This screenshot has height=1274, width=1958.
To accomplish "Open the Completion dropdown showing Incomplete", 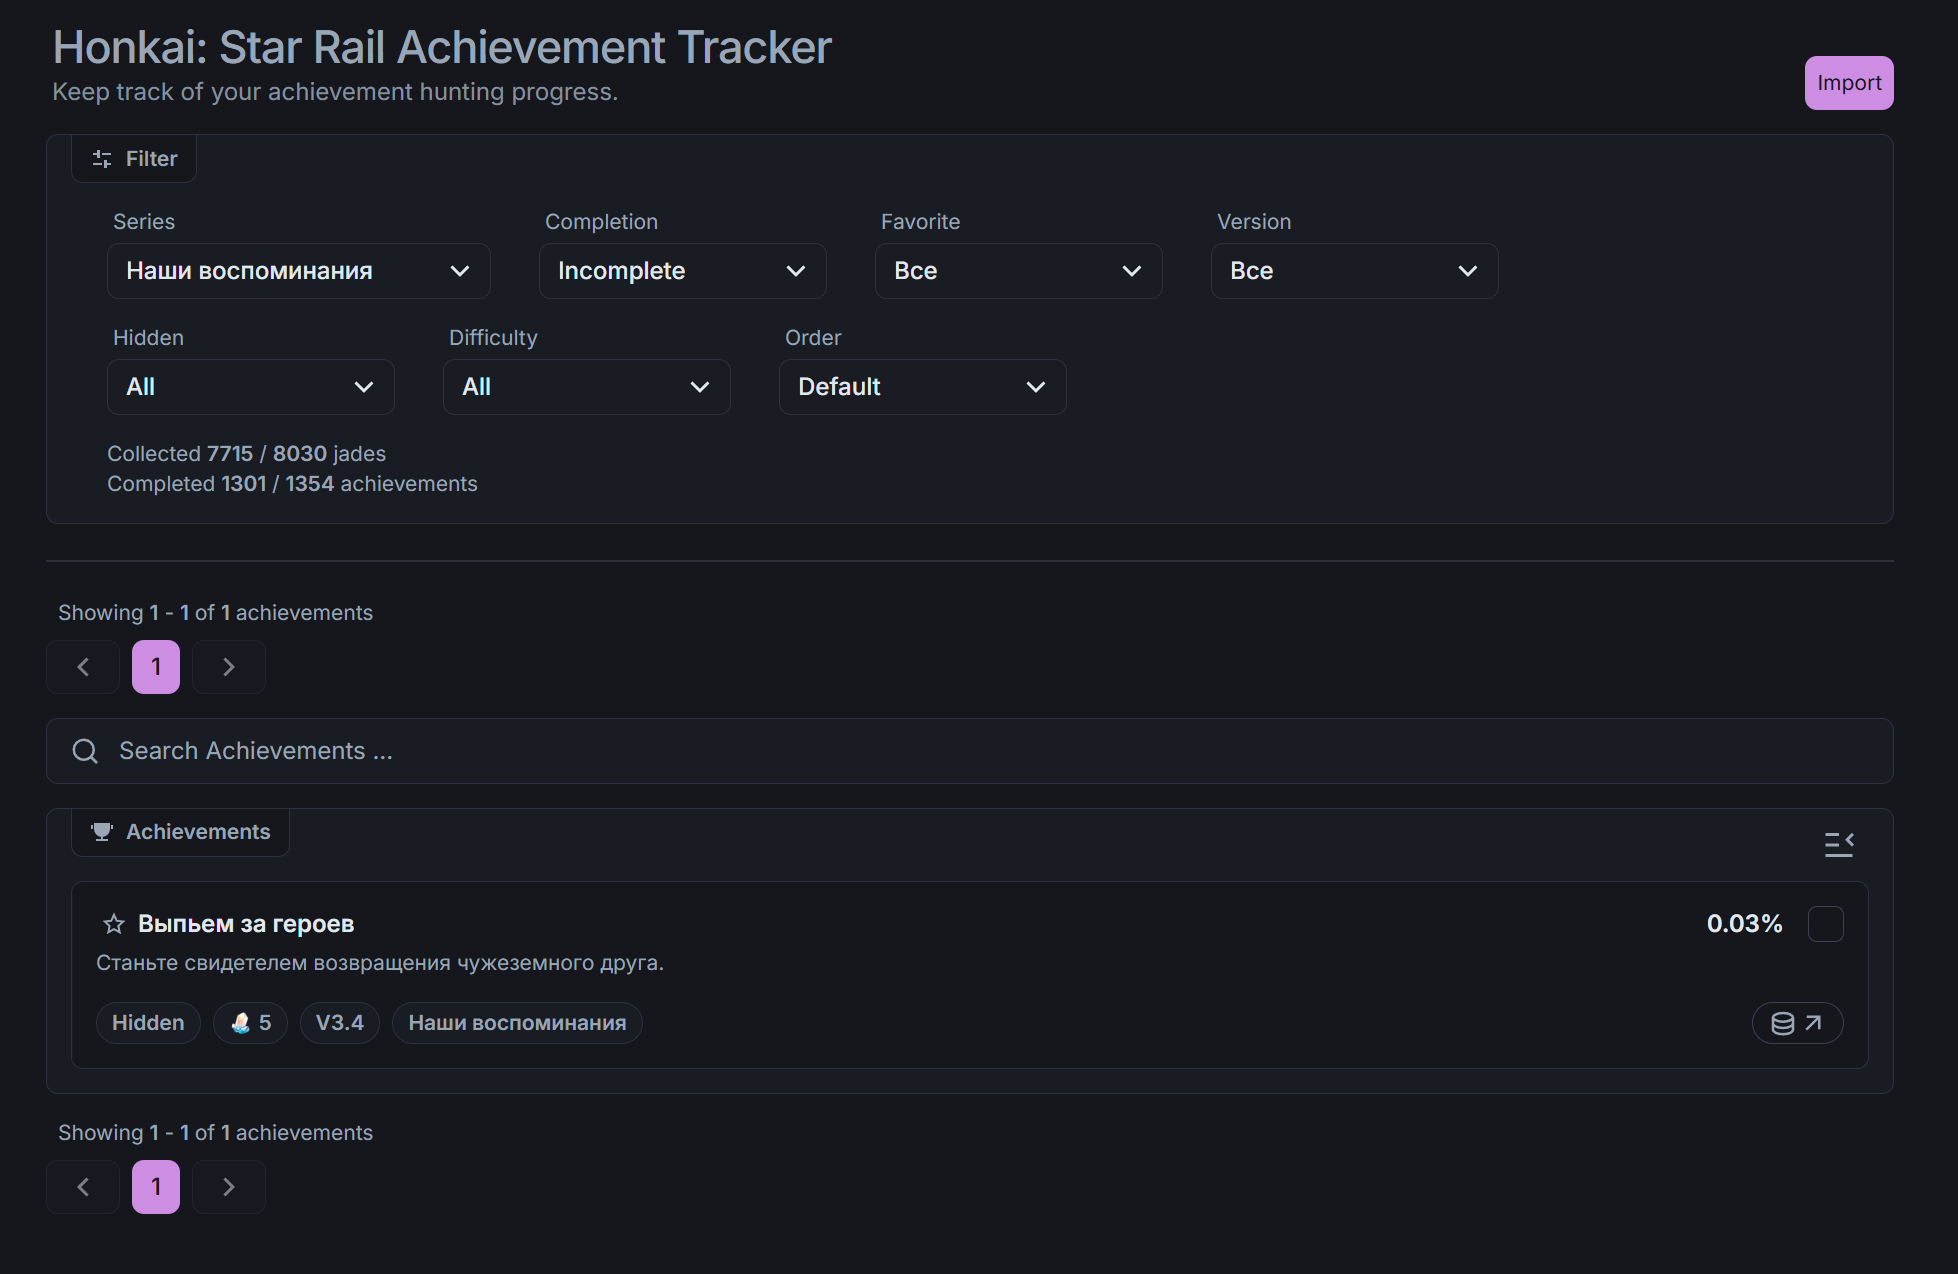I will pyautogui.click(x=682, y=271).
